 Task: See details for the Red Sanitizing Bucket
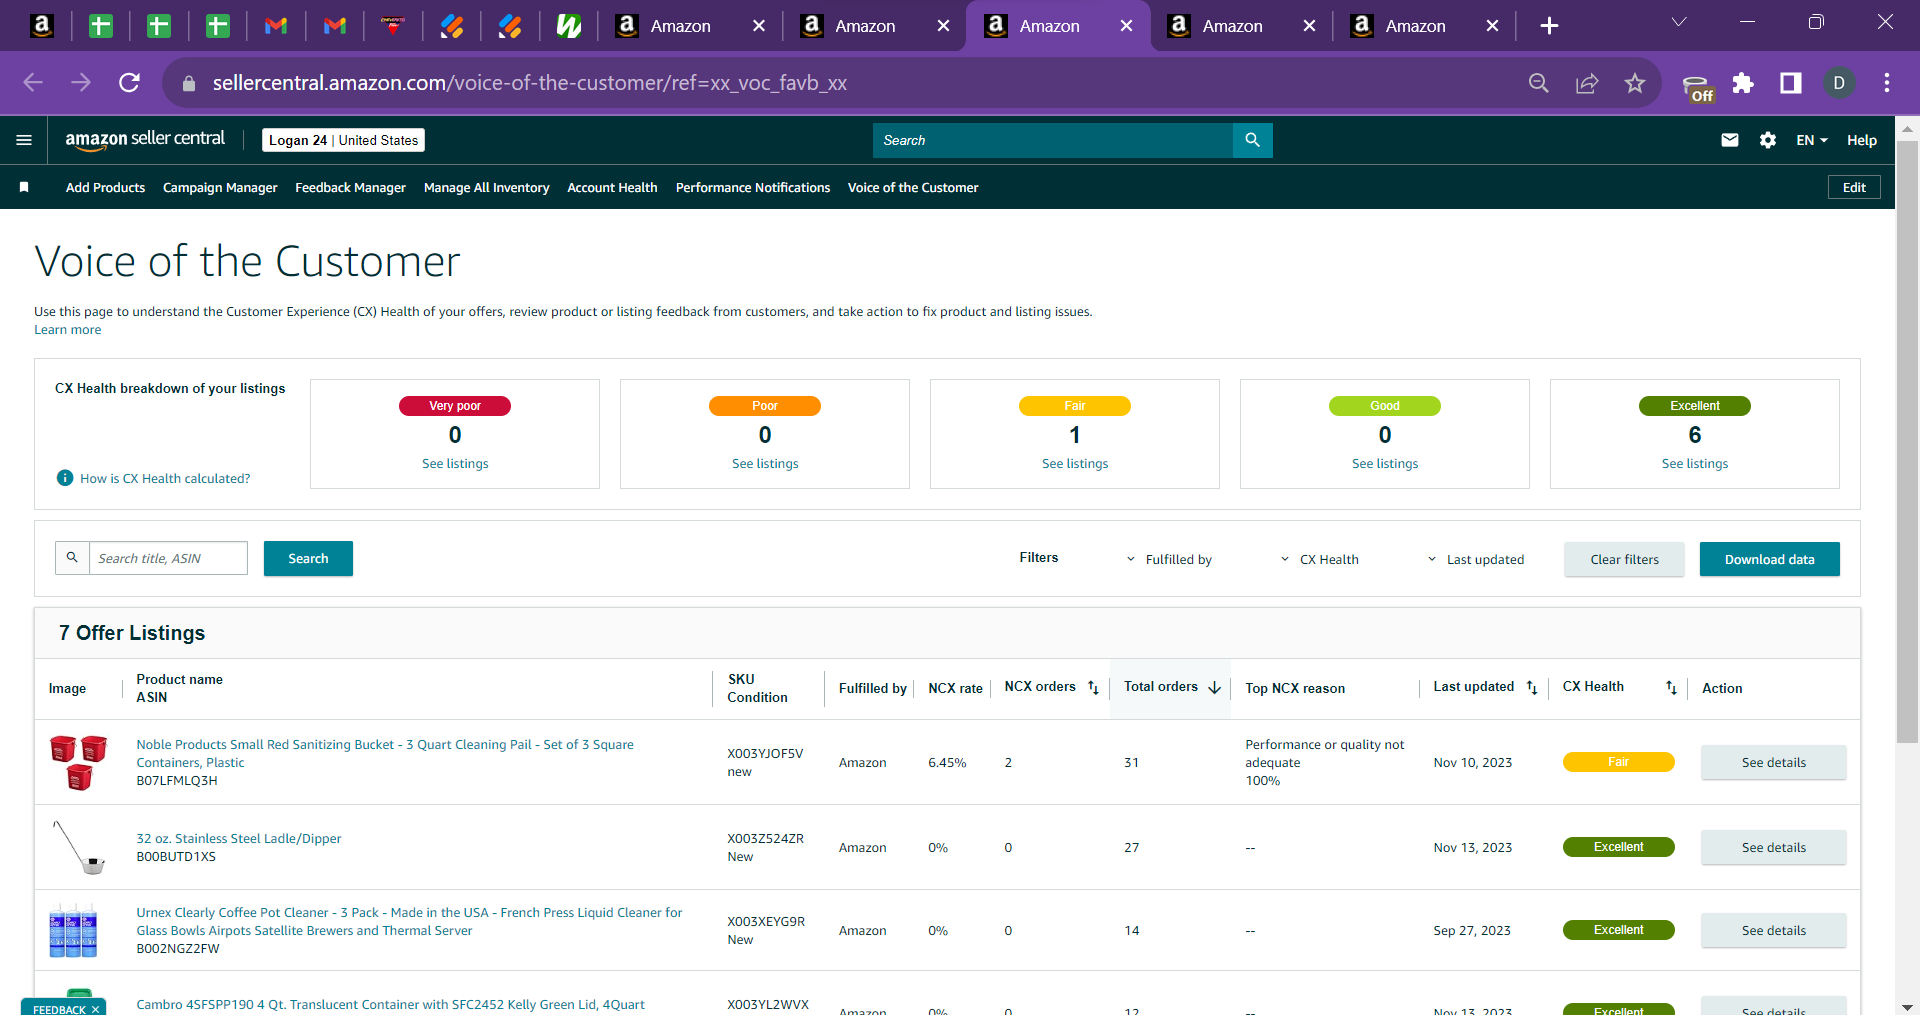1773,762
